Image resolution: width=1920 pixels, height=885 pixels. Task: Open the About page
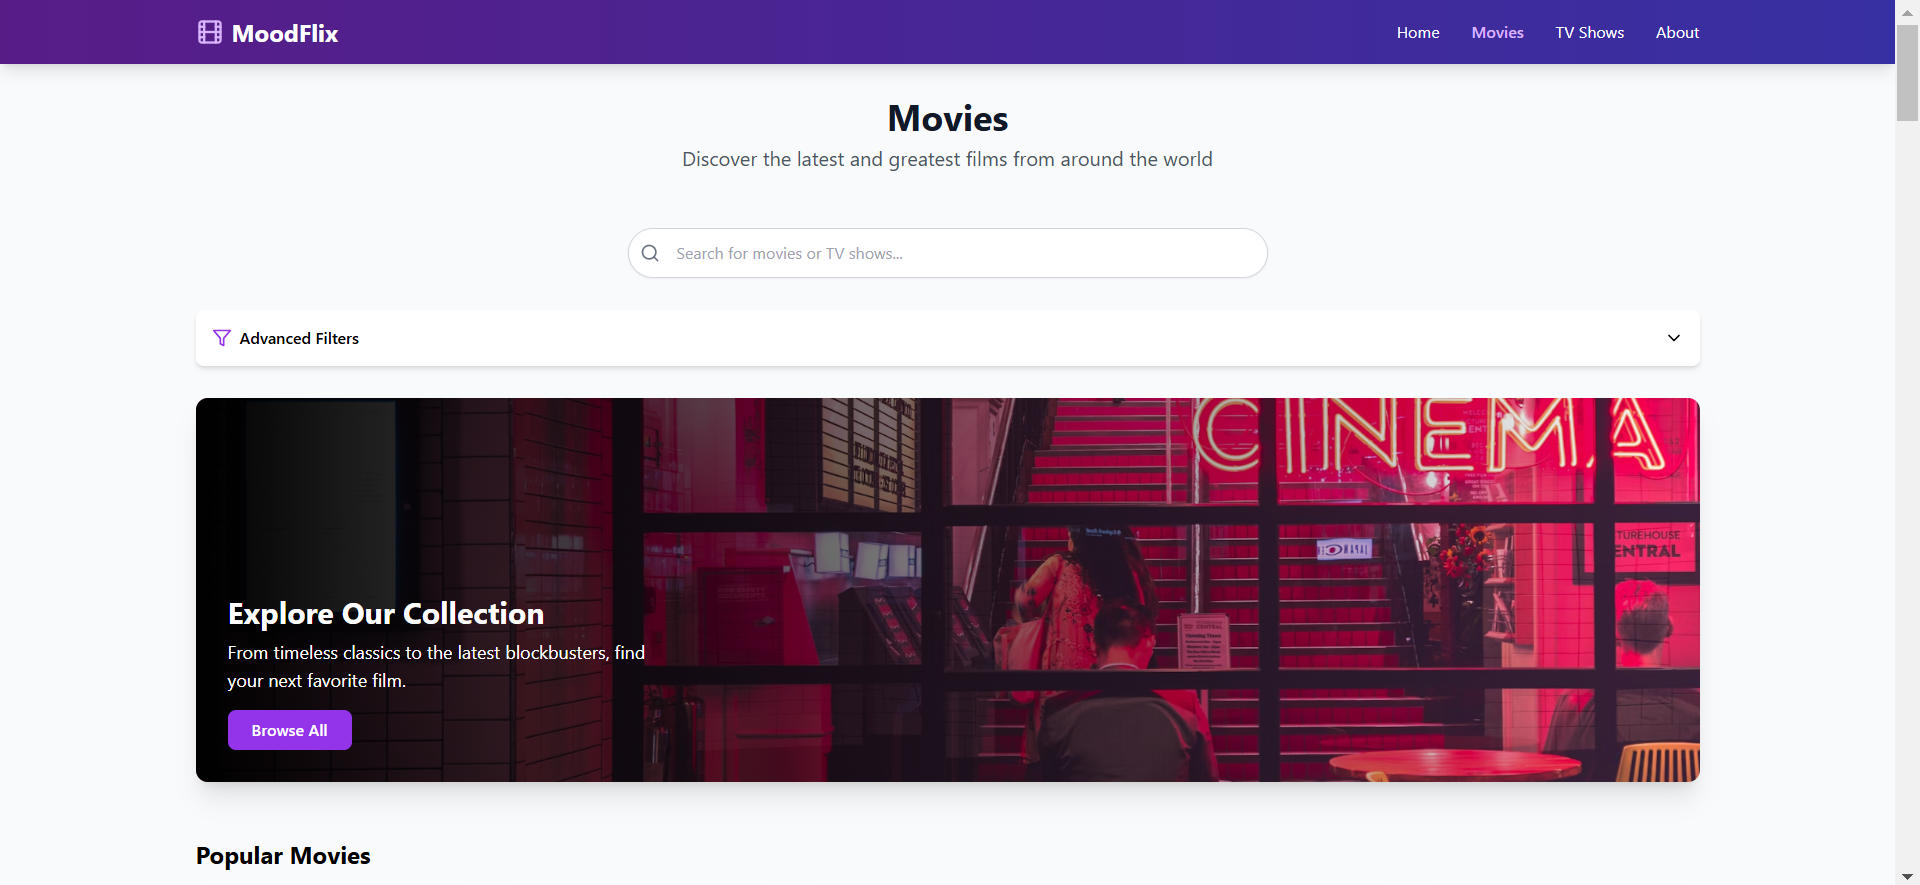pyautogui.click(x=1677, y=33)
